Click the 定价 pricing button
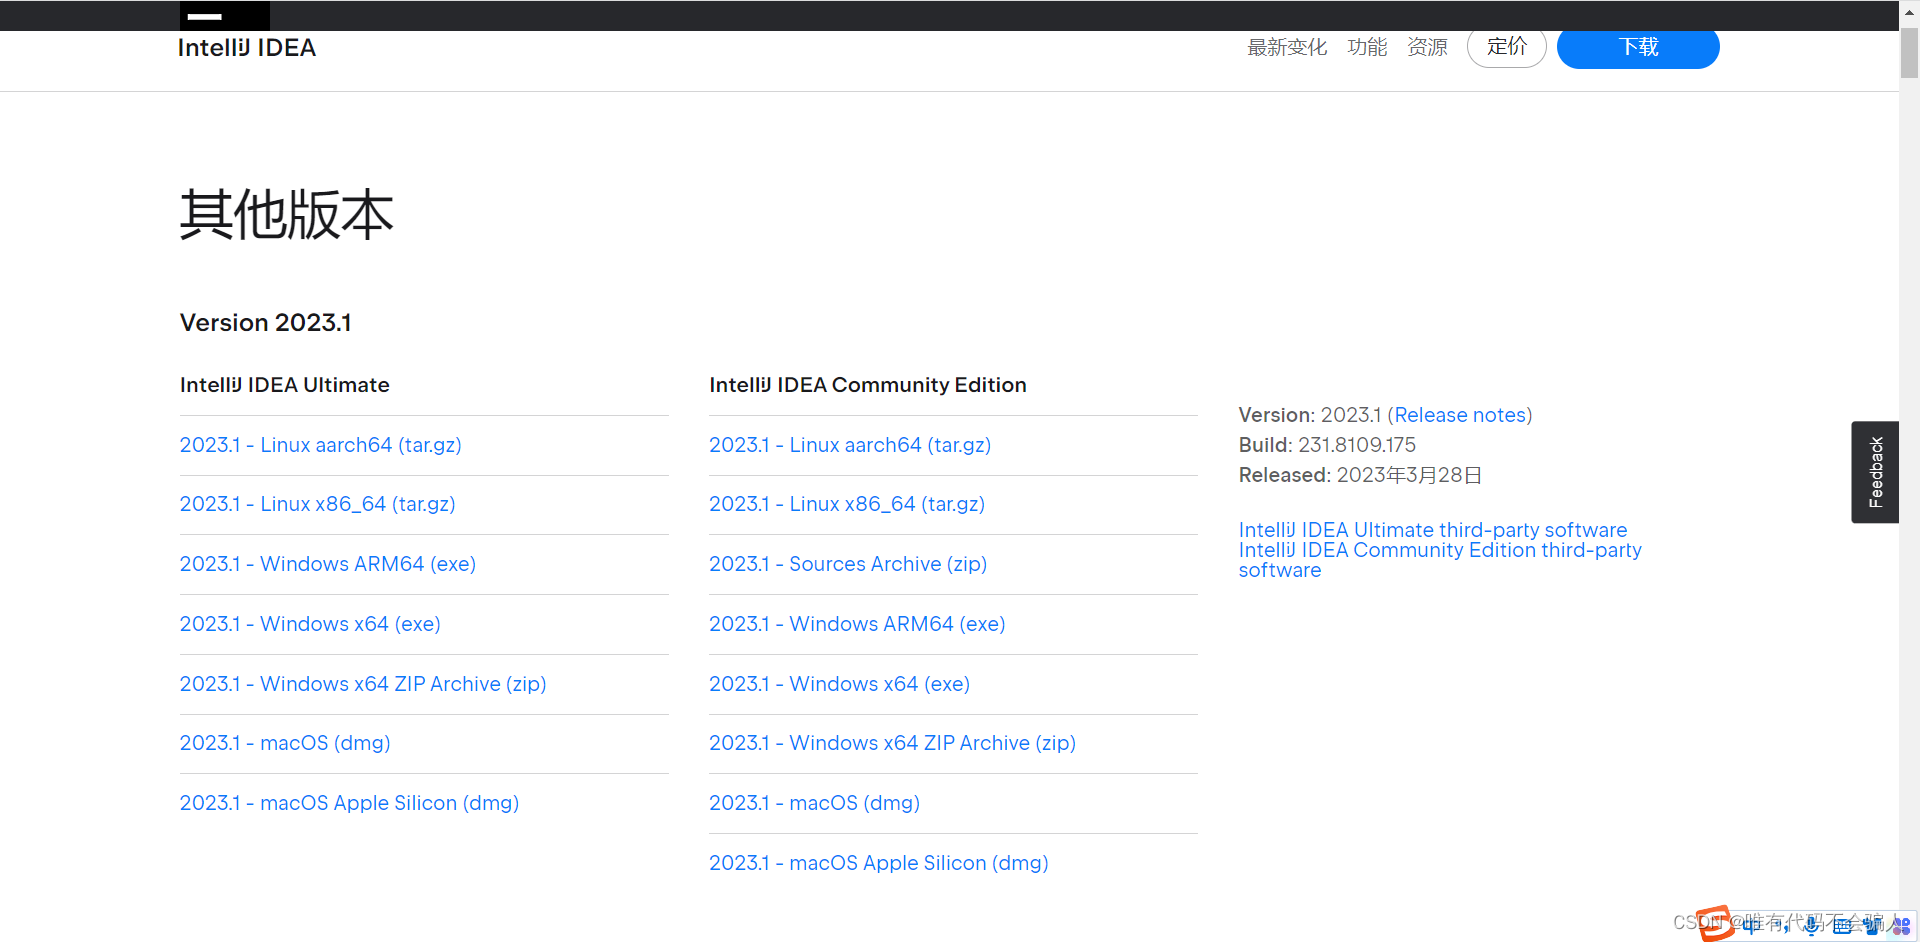The height and width of the screenshot is (942, 1920). coord(1507,46)
